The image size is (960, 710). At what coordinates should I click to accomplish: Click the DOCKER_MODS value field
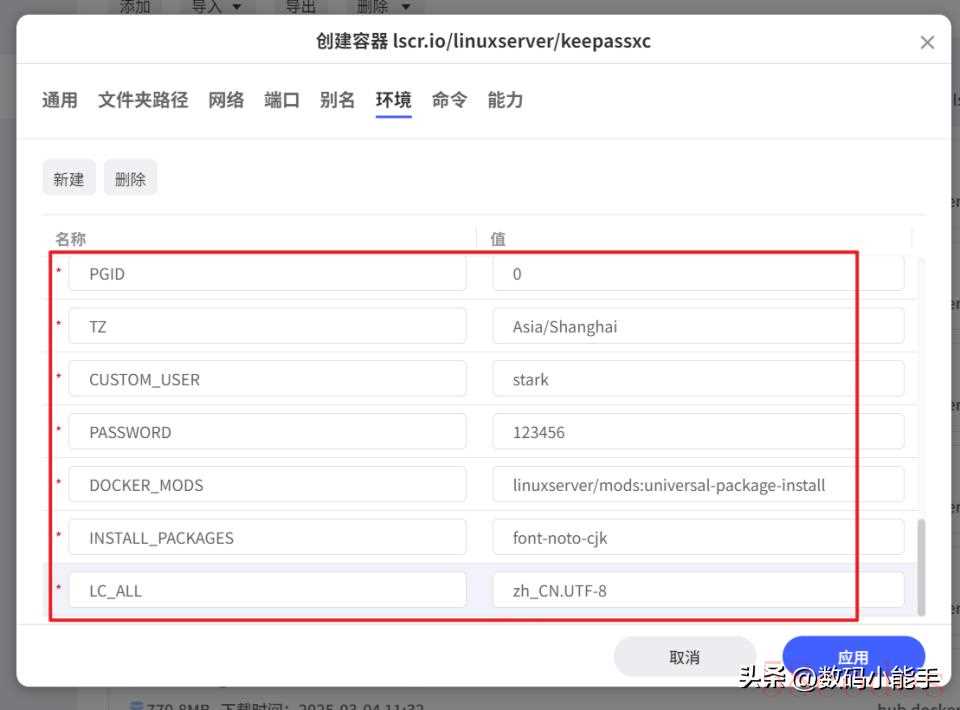coord(698,486)
